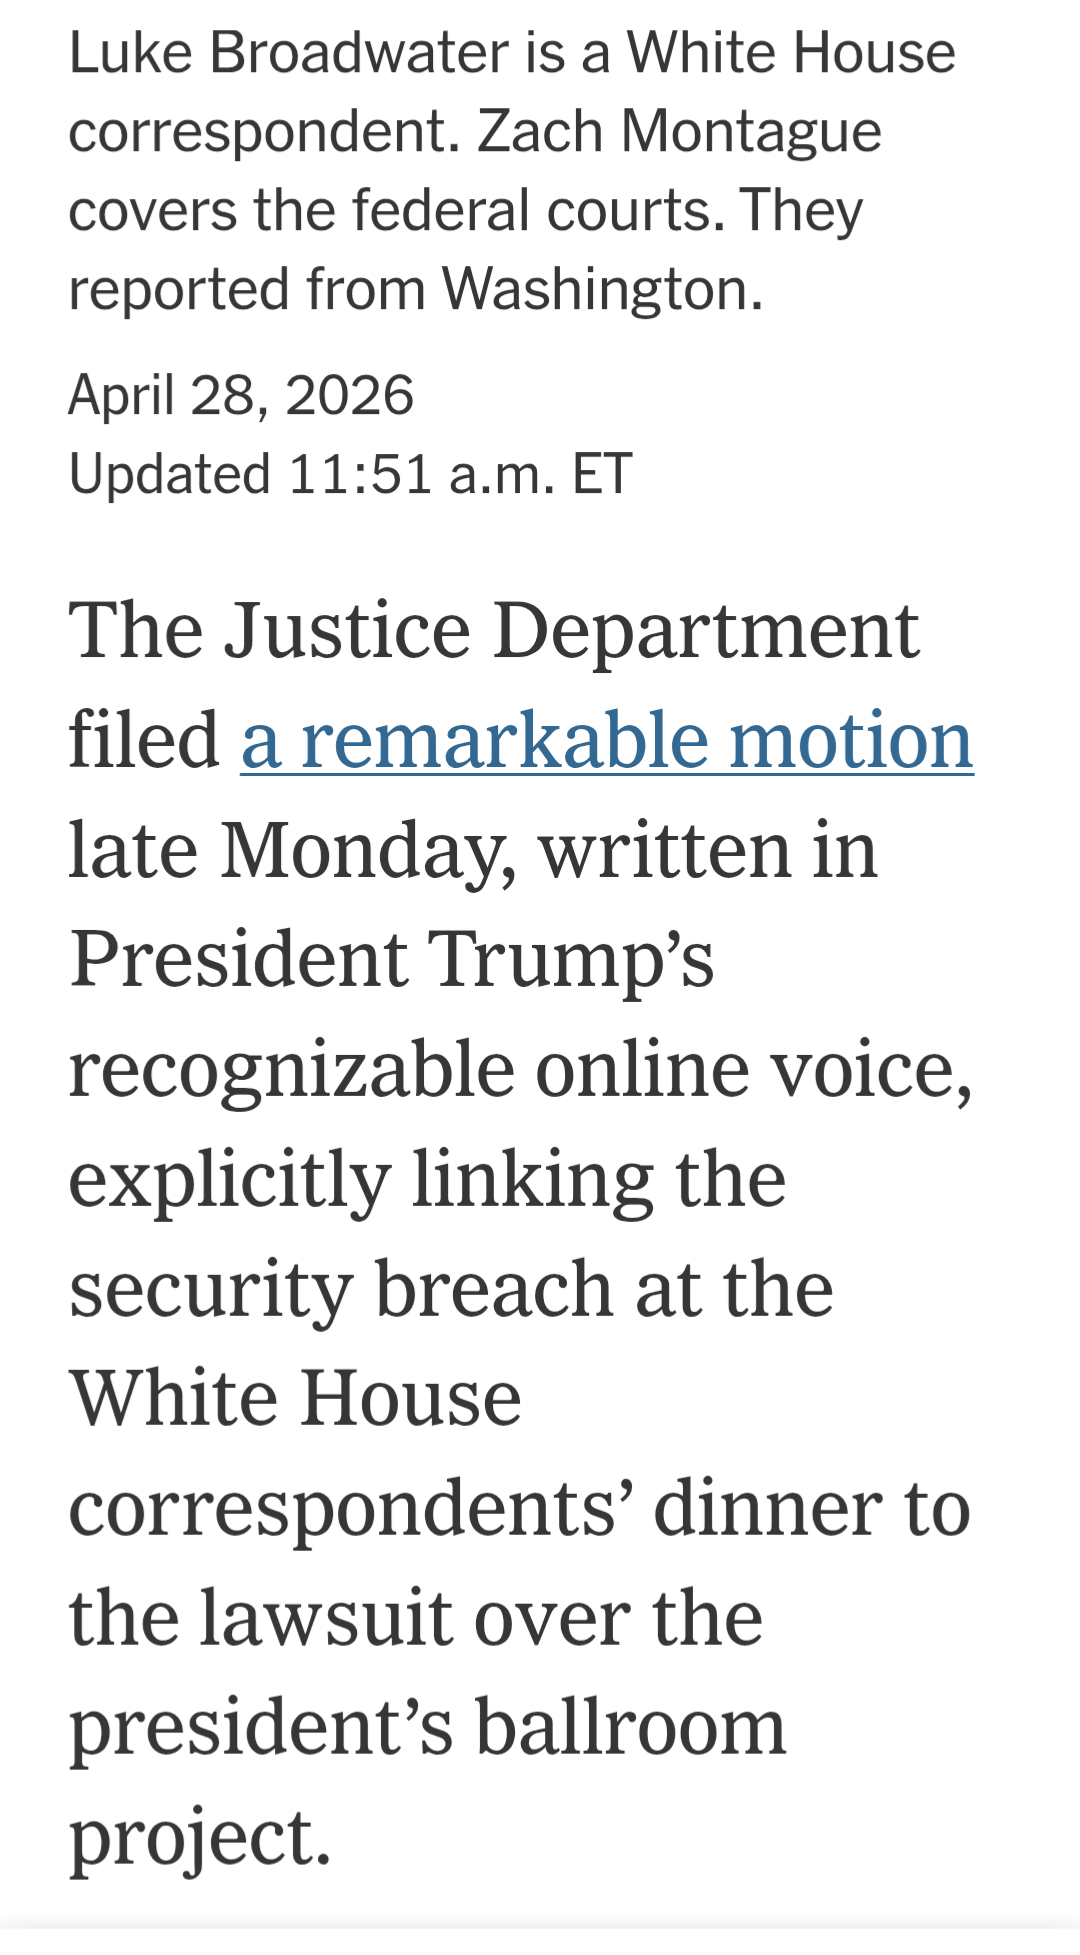Click the April 28, 2026 publication date
This screenshot has width=1080, height=1955.
pos(241,394)
